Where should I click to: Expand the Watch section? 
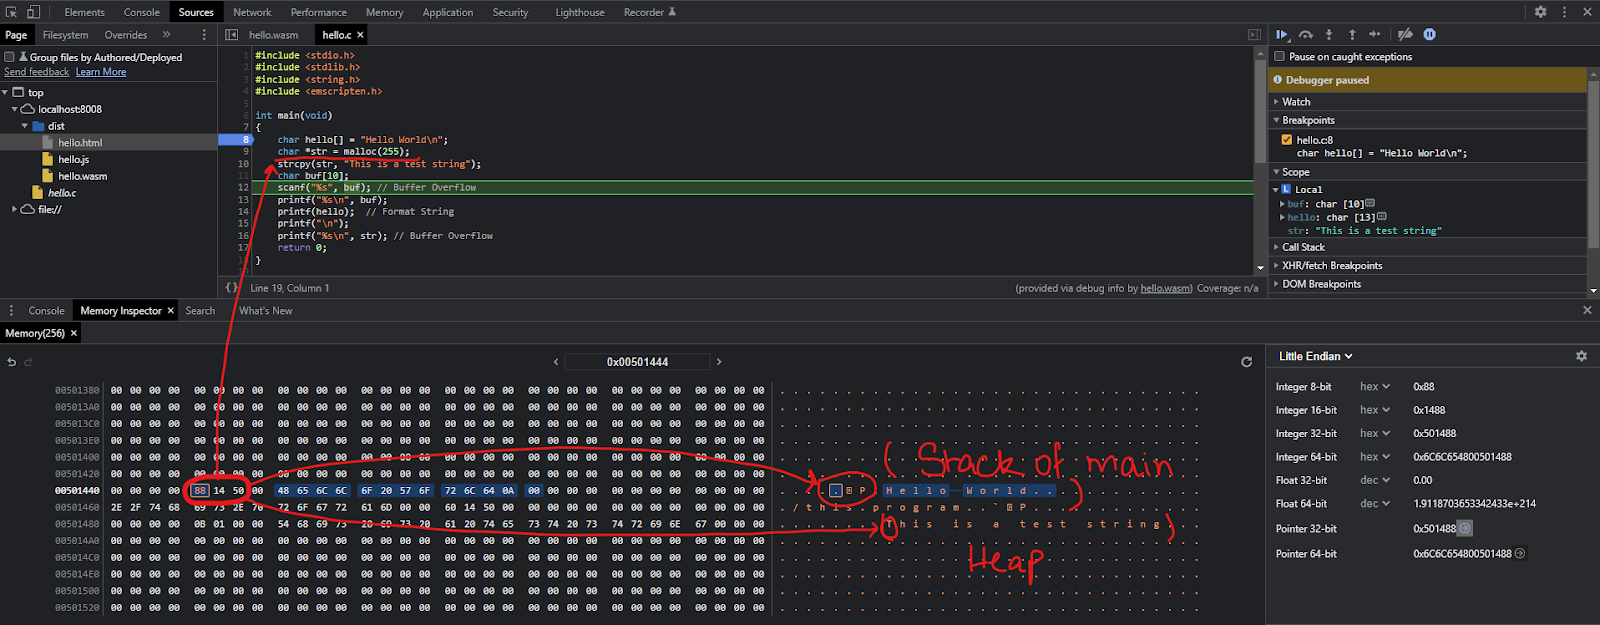1428,102
